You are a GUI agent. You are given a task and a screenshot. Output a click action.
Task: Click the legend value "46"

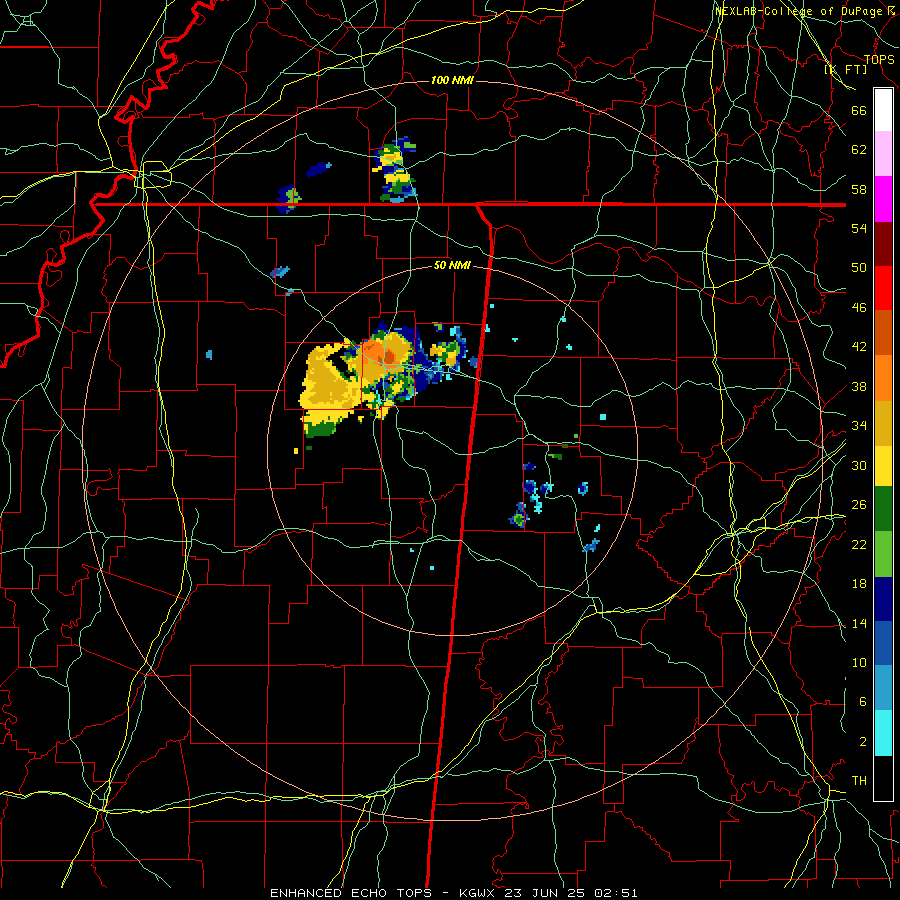(x=859, y=308)
